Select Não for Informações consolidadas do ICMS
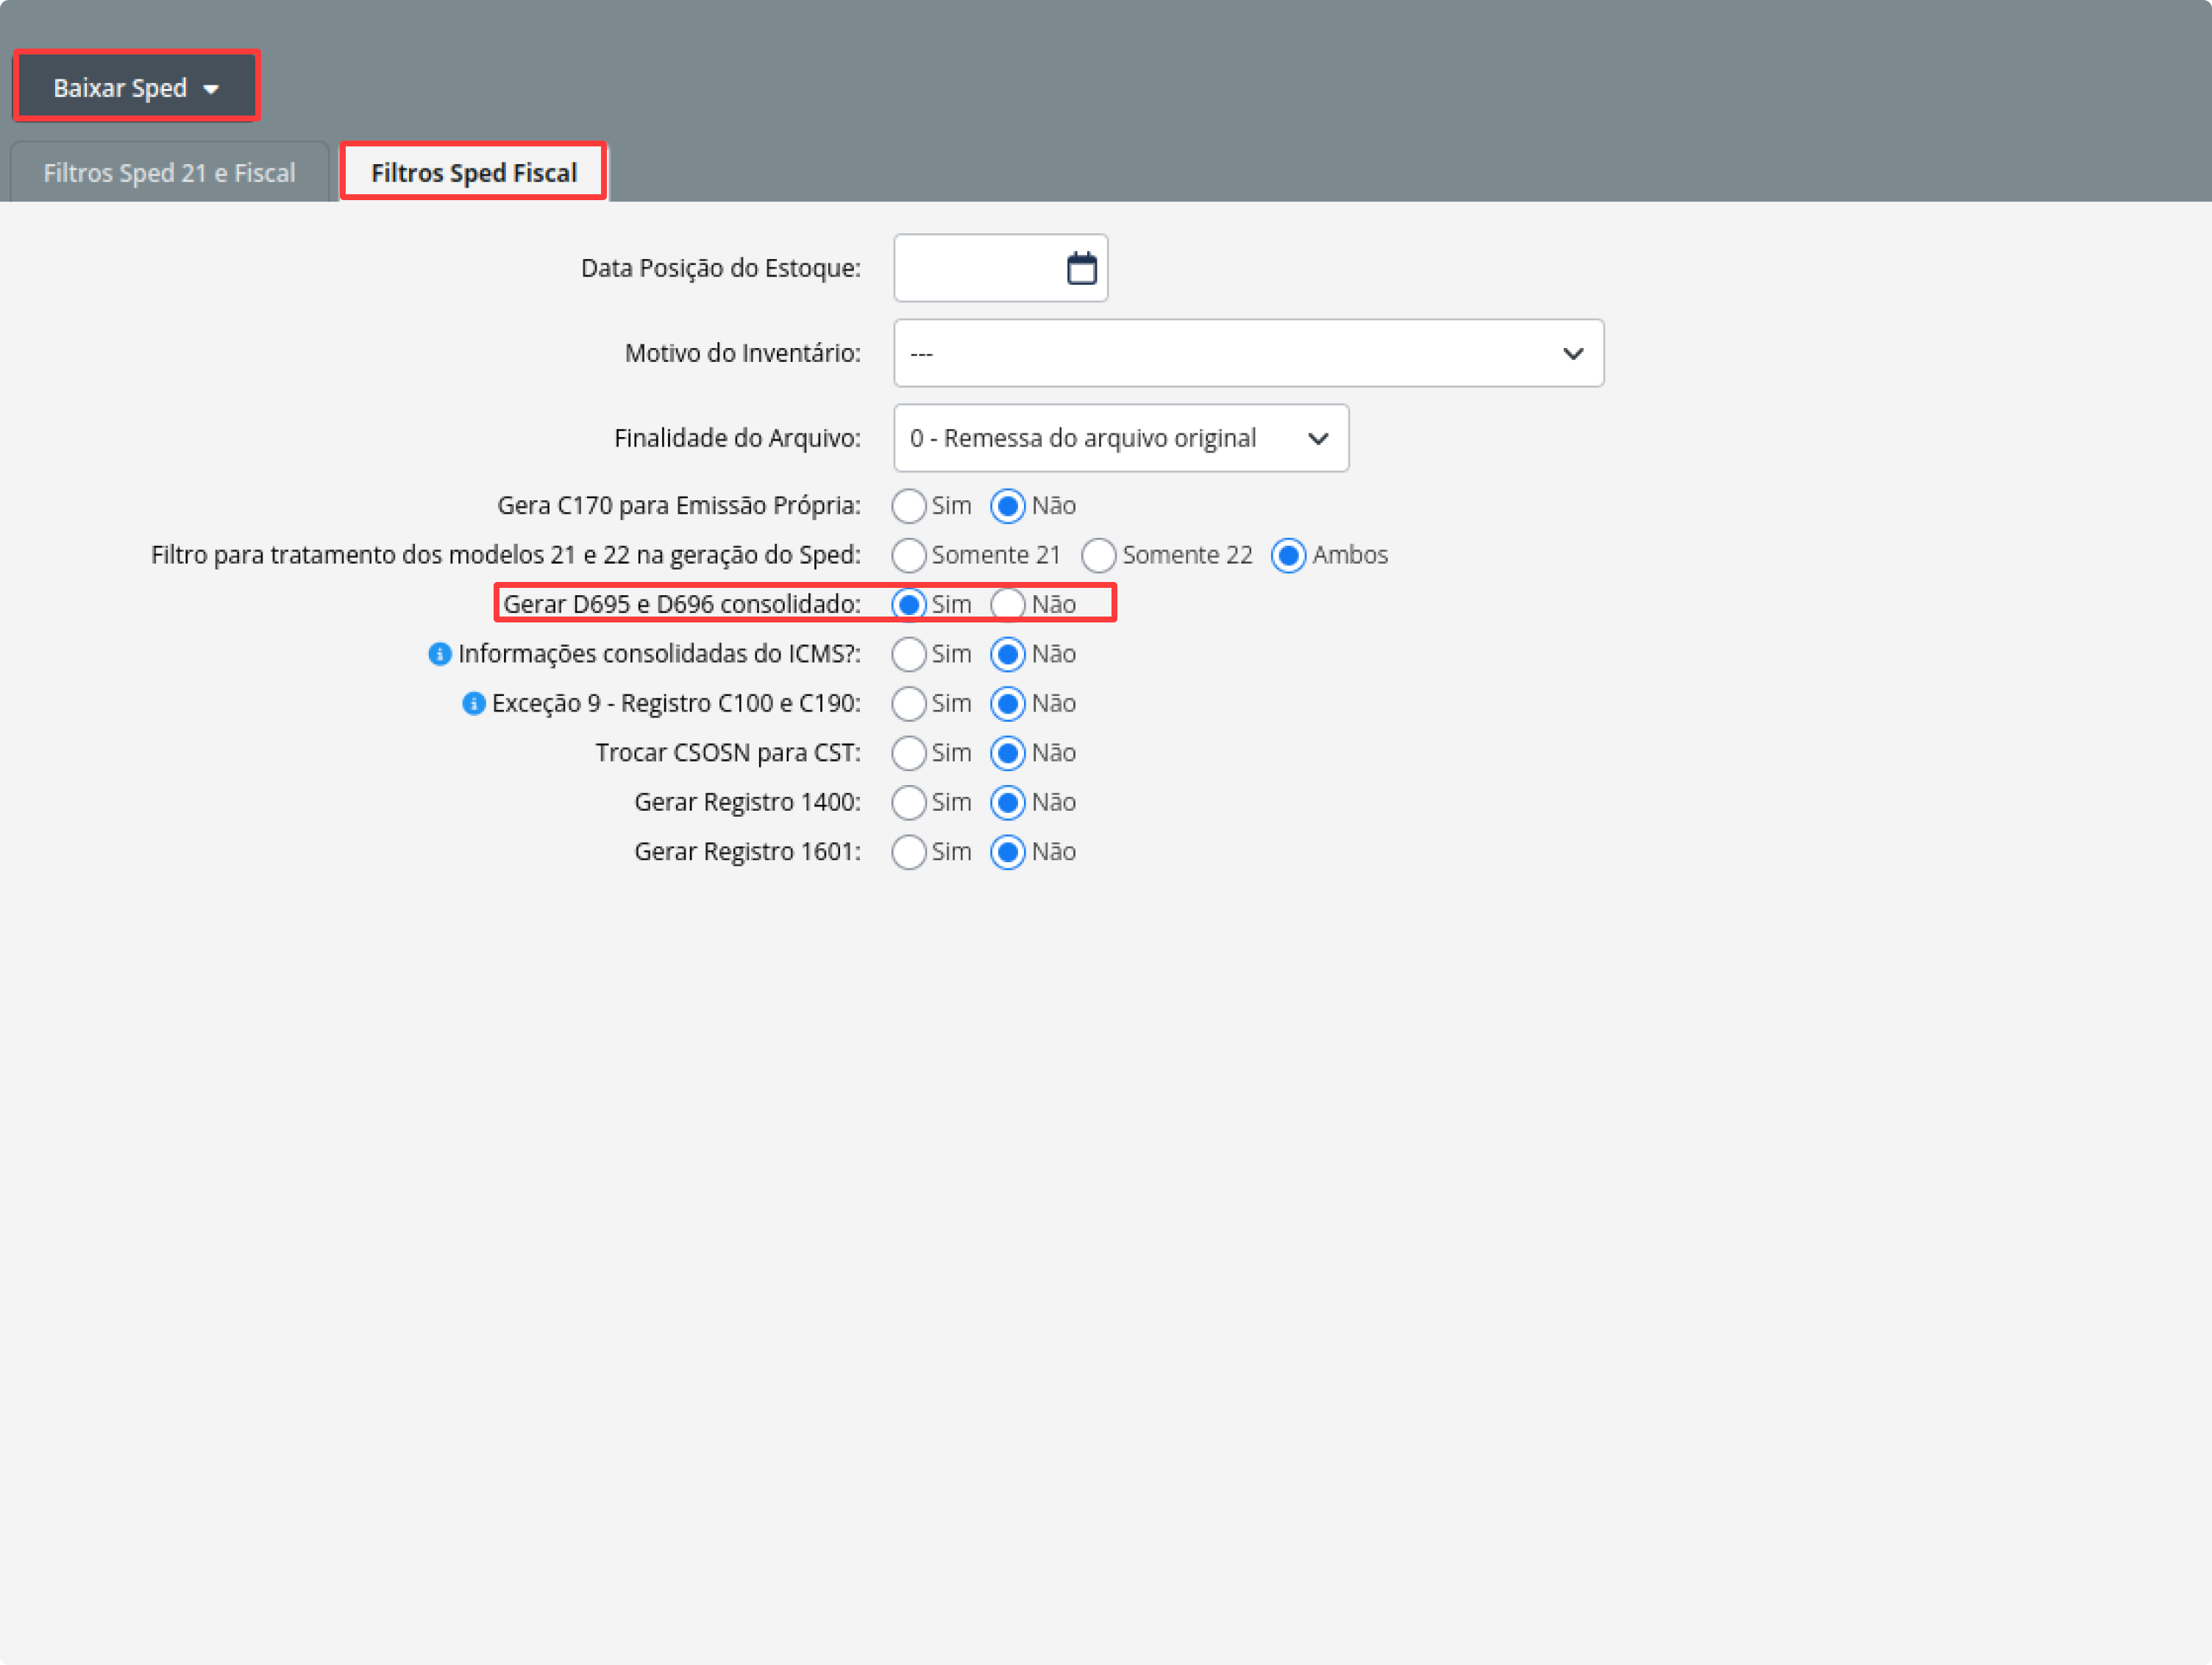 [1008, 654]
